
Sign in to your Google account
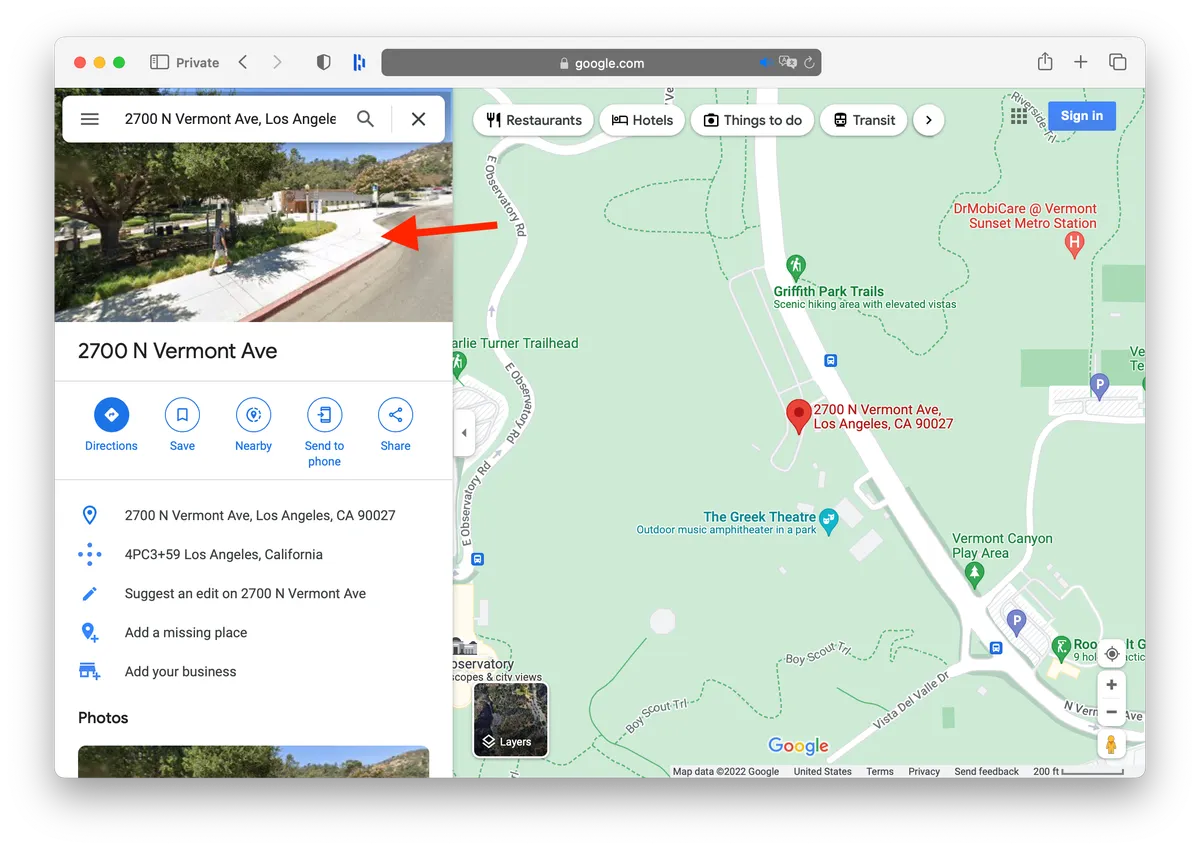tap(1081, 115)
